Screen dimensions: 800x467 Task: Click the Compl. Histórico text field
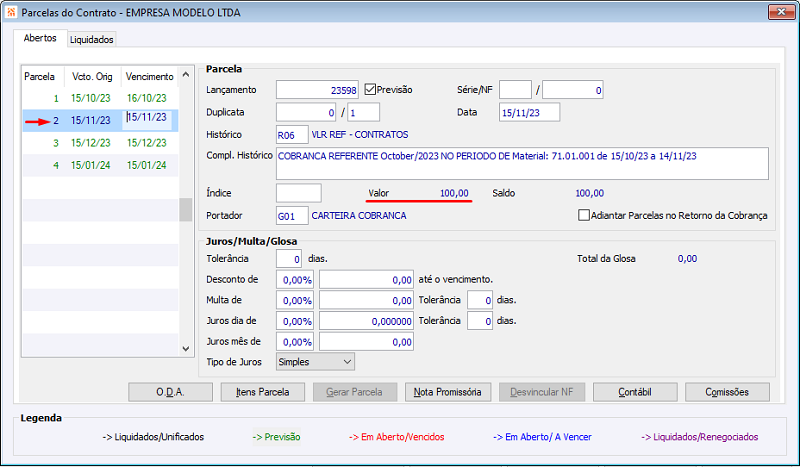(x=521, y=162)
